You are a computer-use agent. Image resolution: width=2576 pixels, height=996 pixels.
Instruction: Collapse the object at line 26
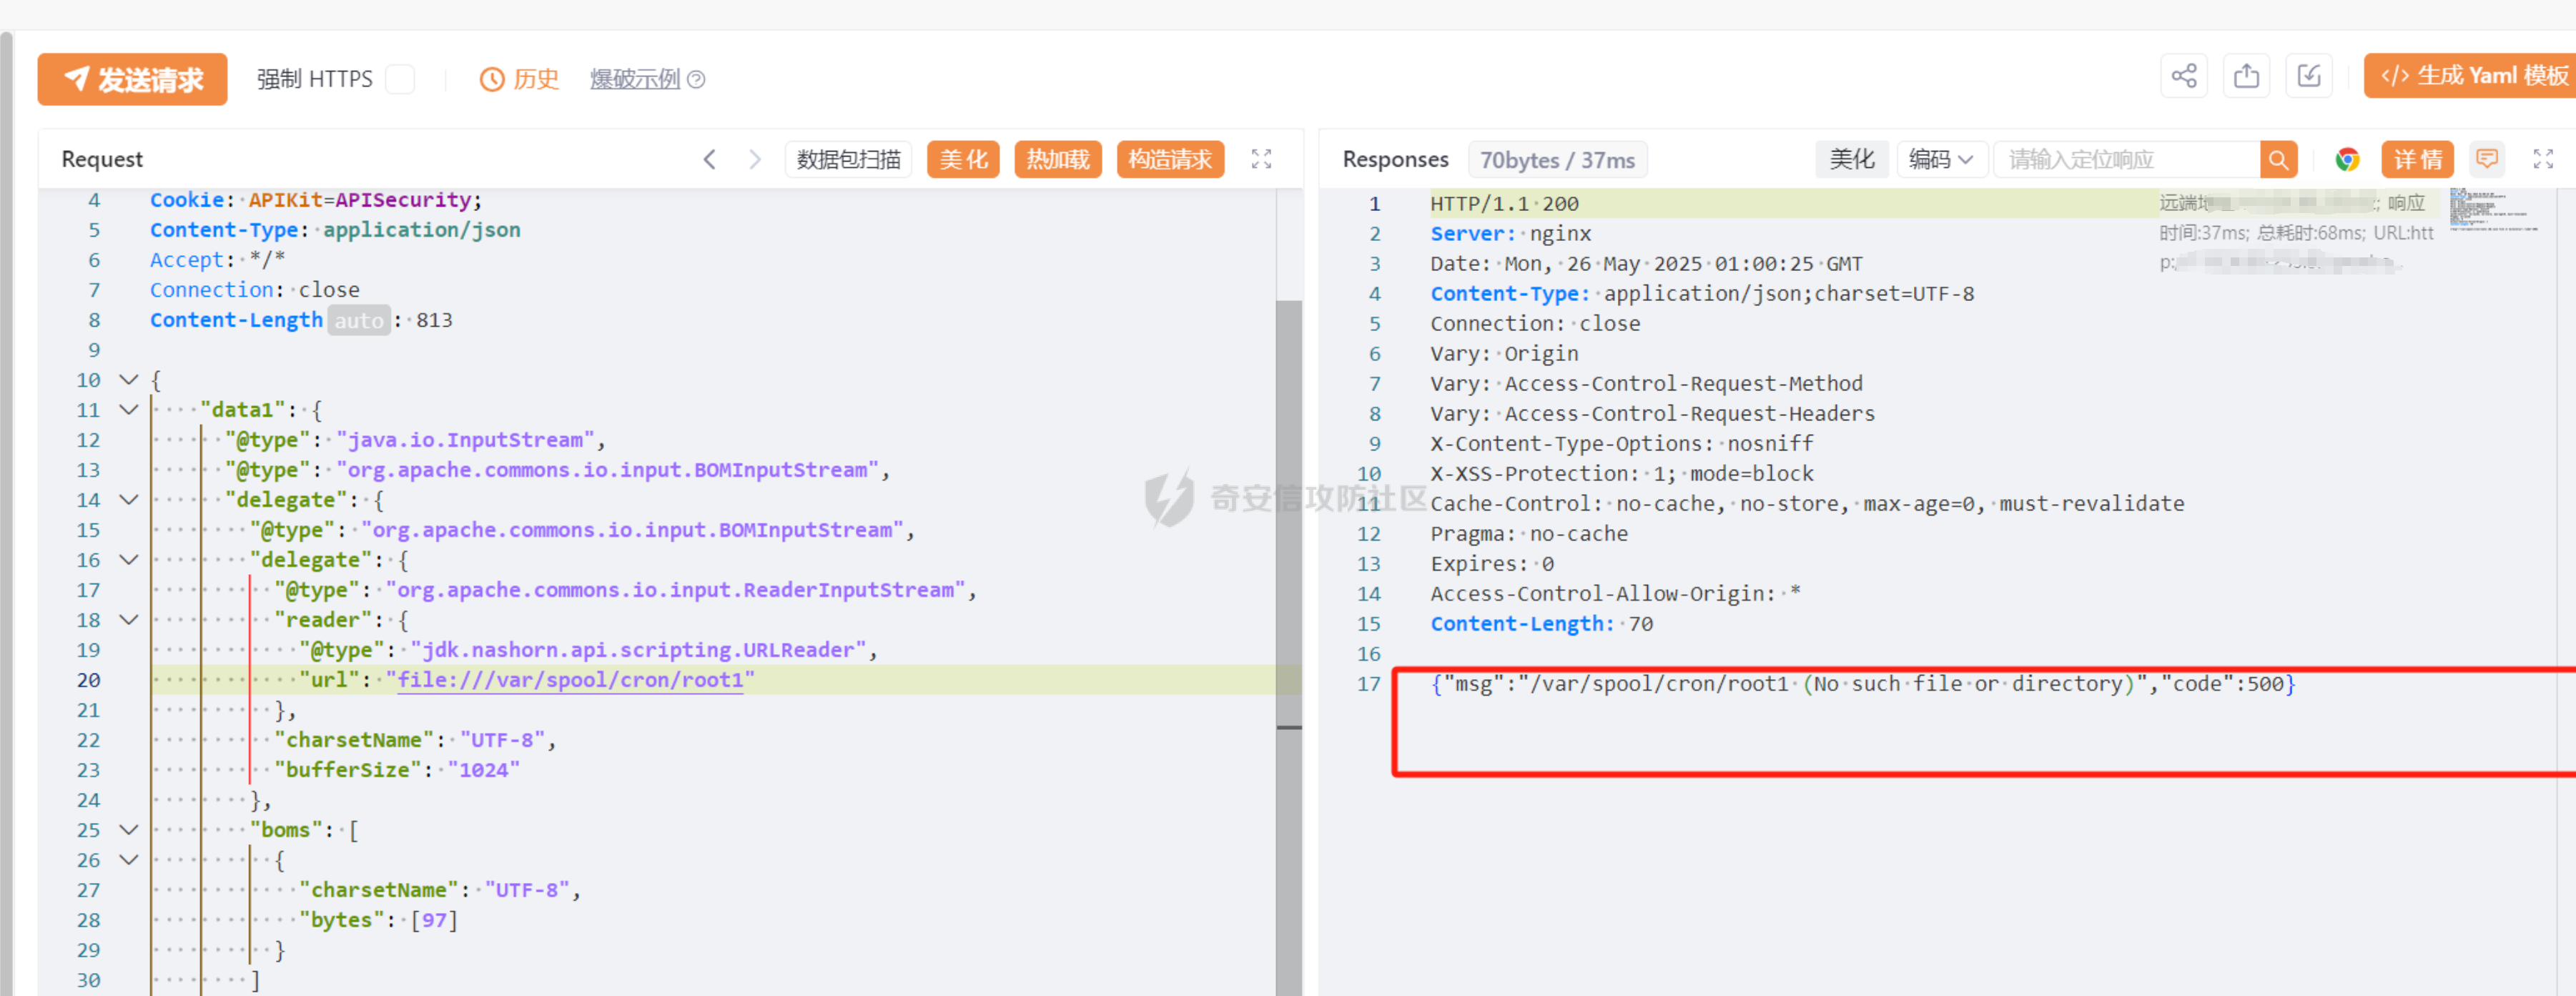(129, 860)
